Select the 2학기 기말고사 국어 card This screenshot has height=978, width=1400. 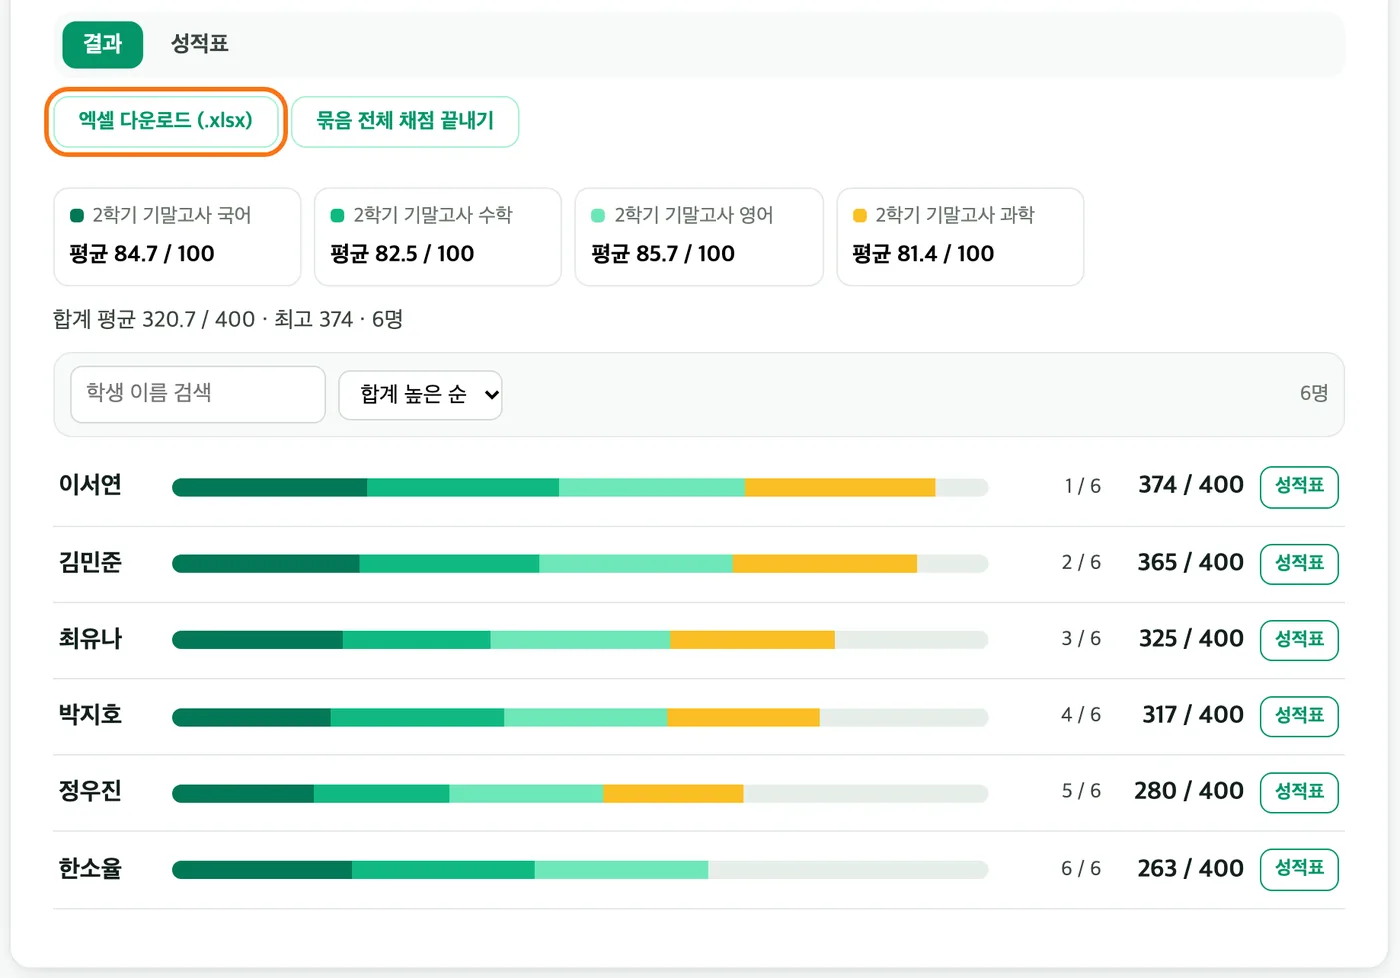[177, 237]
